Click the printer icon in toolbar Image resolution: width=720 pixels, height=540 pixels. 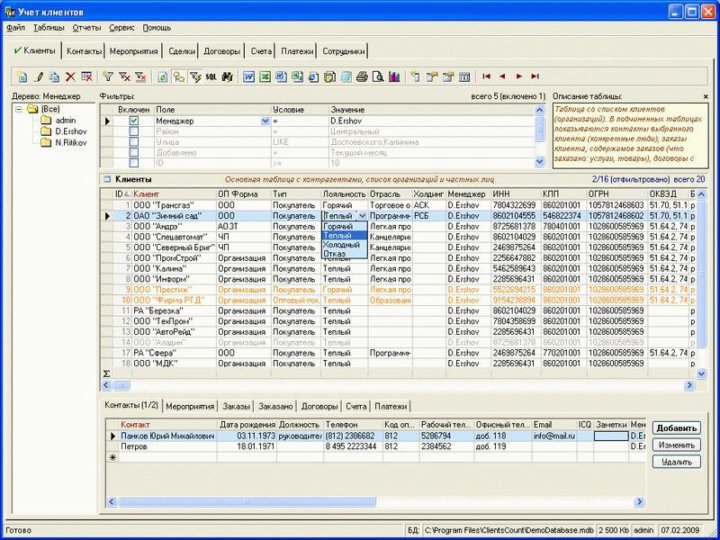point(362,77)
